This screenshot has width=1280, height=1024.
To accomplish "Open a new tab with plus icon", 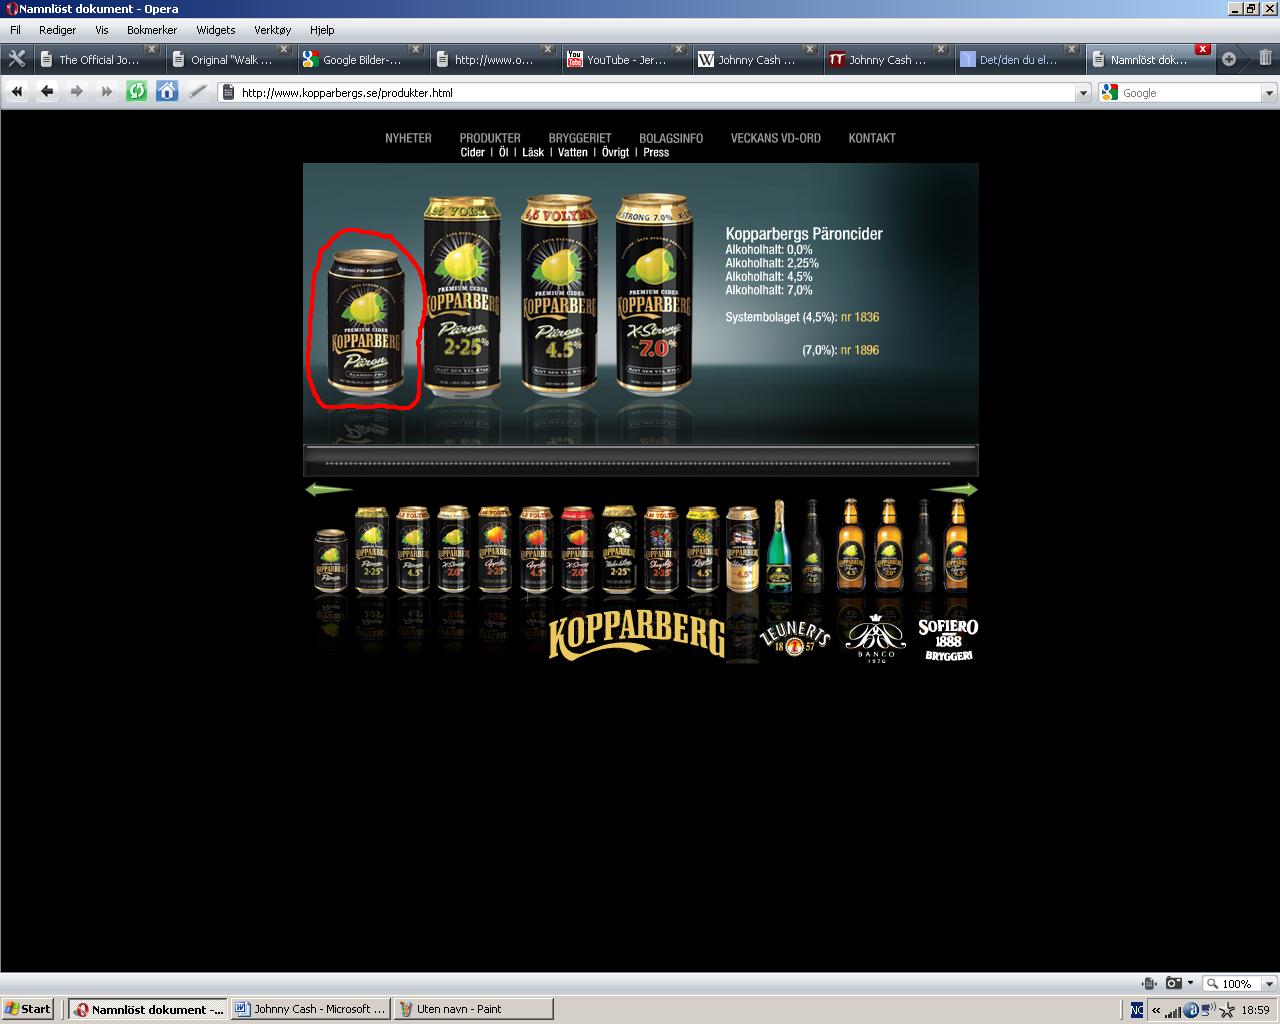I will 1229,59.
